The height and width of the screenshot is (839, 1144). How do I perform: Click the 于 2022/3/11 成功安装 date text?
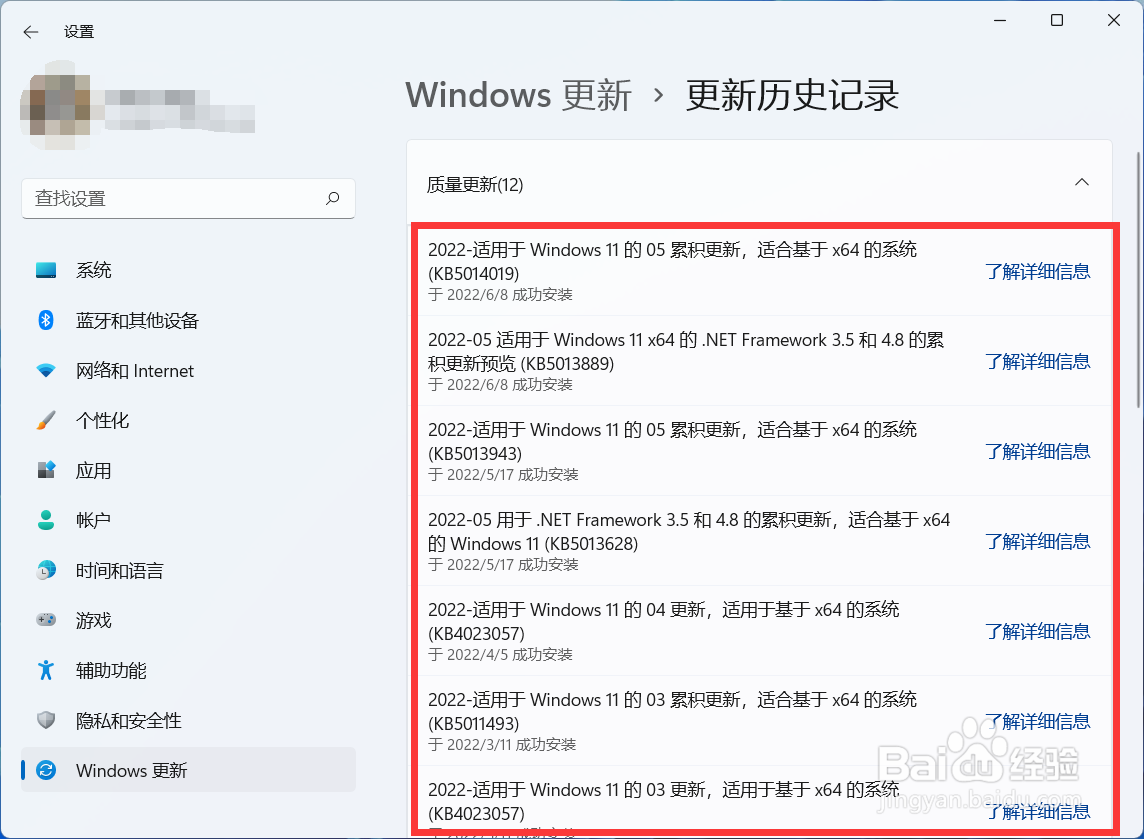pyautogui.click(x=502, y=744)
